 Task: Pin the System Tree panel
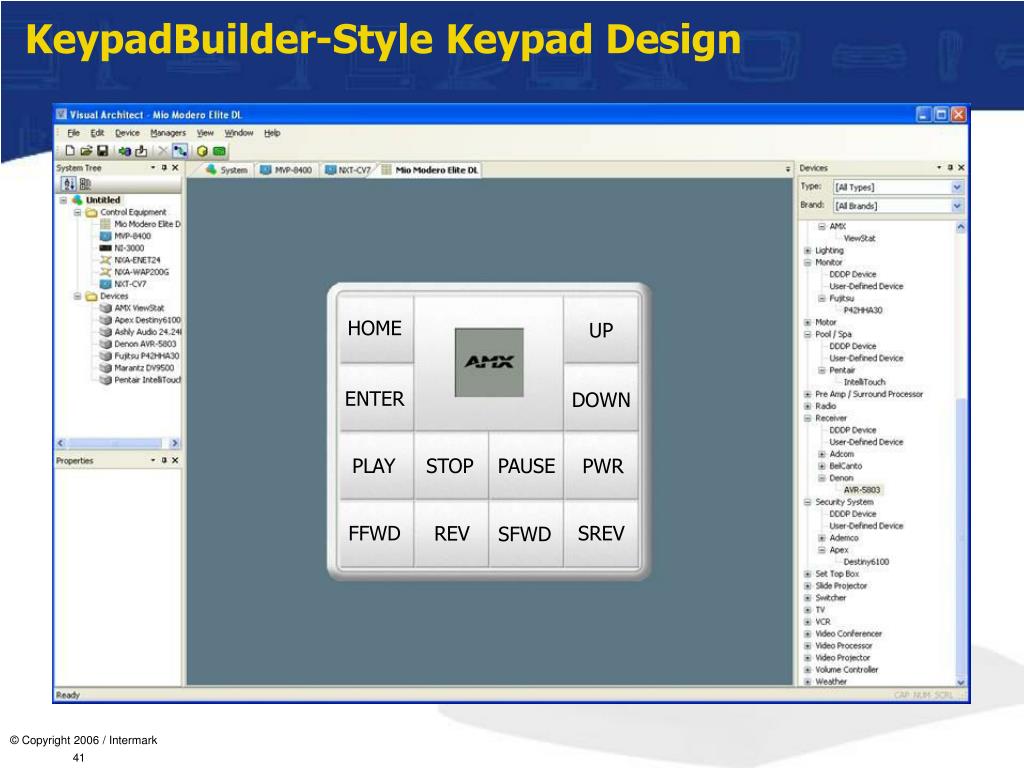pyautogui.click(x=164, y=168)
